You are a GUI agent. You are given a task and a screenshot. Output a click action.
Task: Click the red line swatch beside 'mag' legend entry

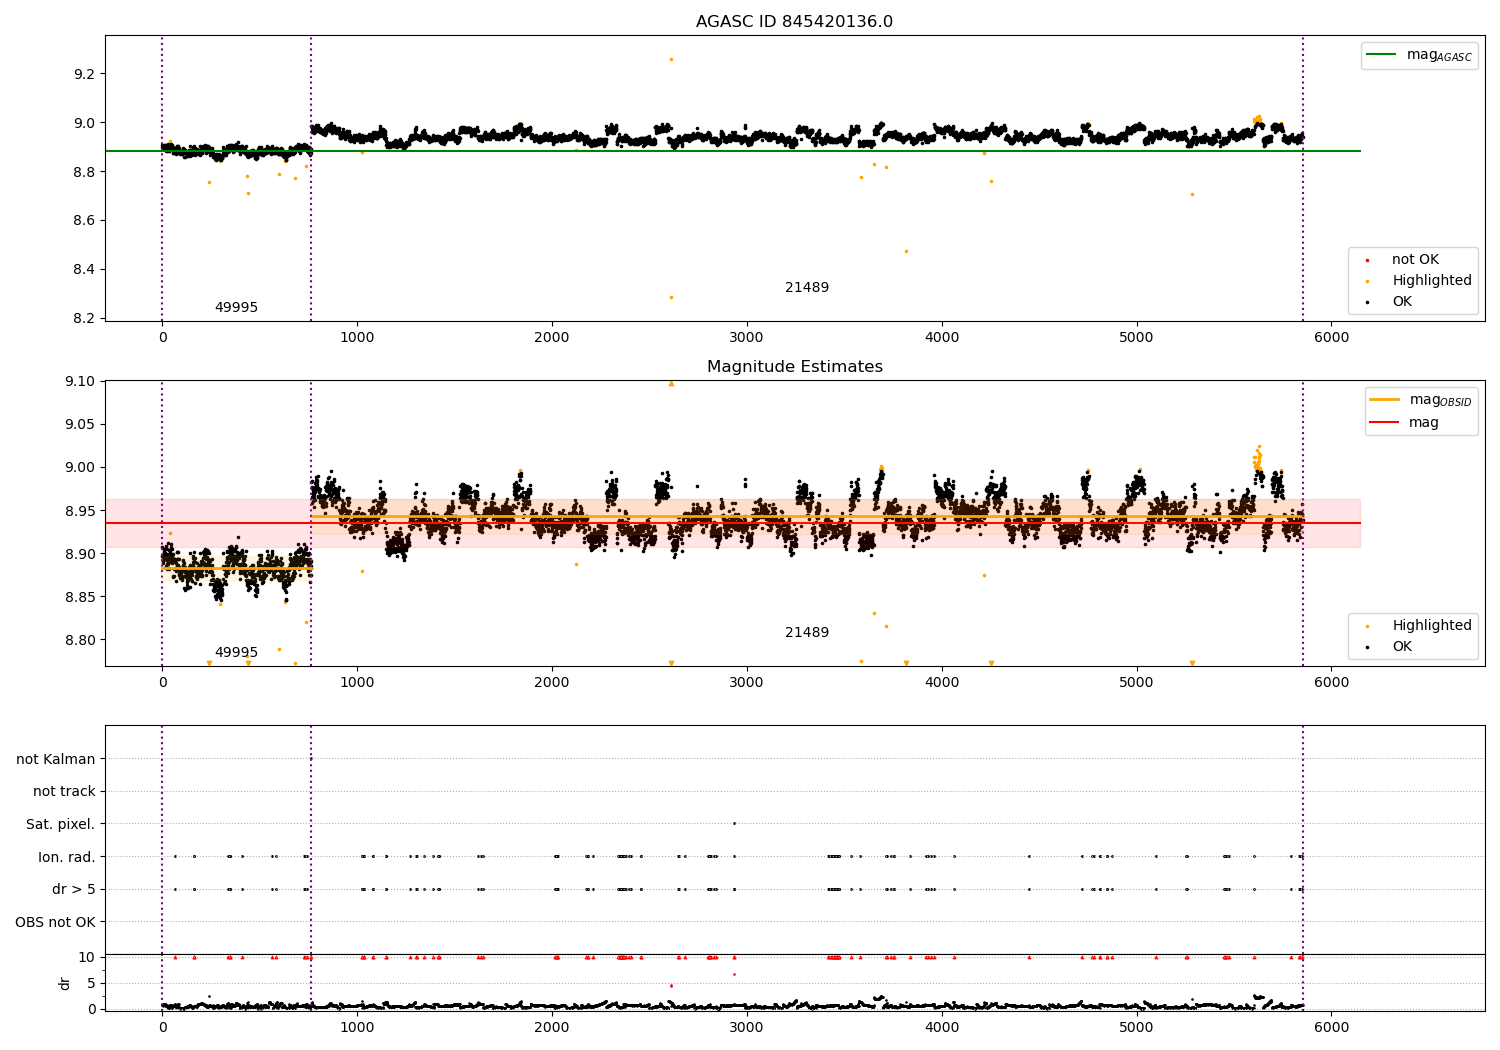tap(1385, 423)
